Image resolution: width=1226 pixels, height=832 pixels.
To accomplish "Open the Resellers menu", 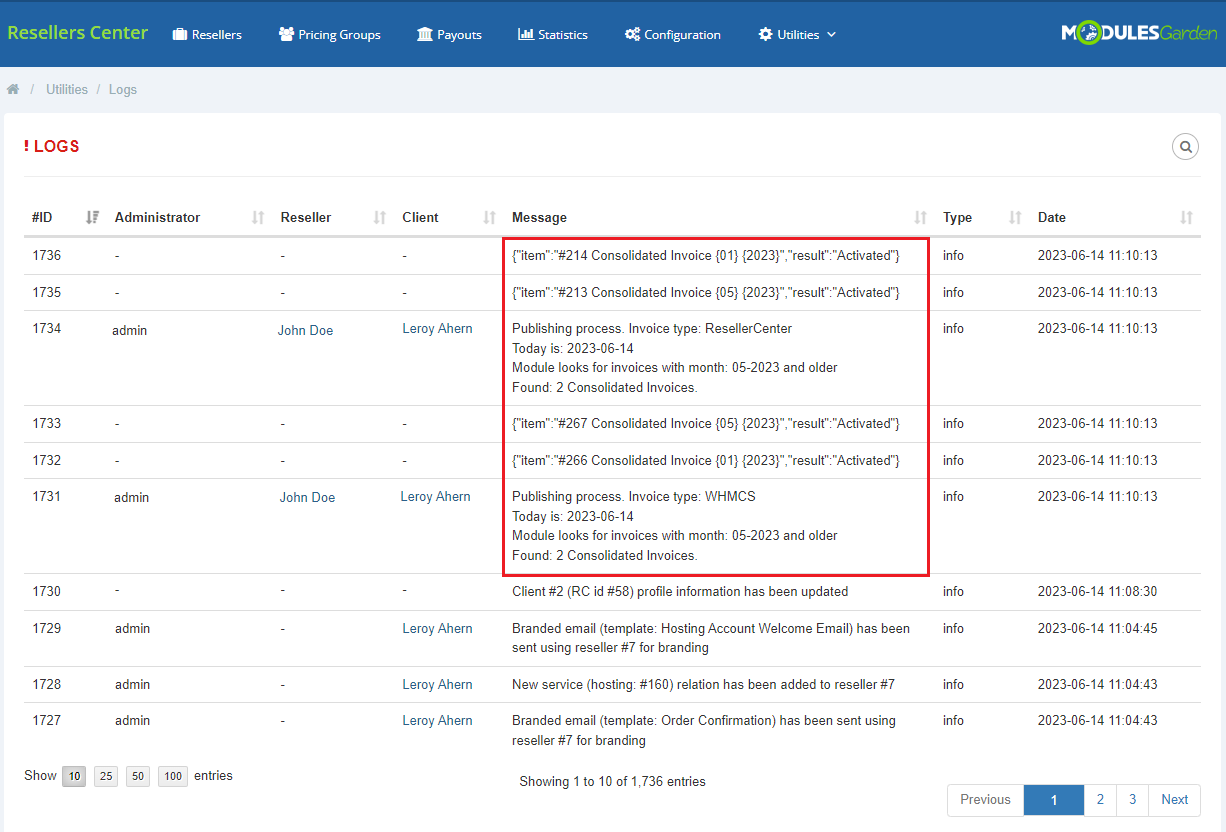I will coord(207,34).
